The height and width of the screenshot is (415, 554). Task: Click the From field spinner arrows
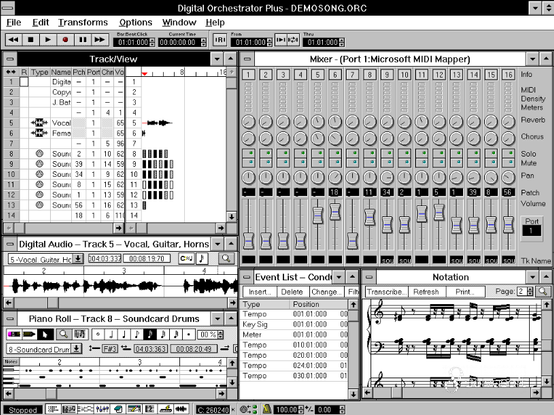pos(270,42)
